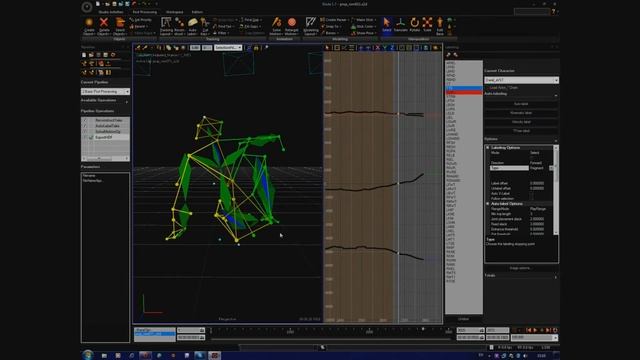Click the Velocity label button

pos(521,122)
